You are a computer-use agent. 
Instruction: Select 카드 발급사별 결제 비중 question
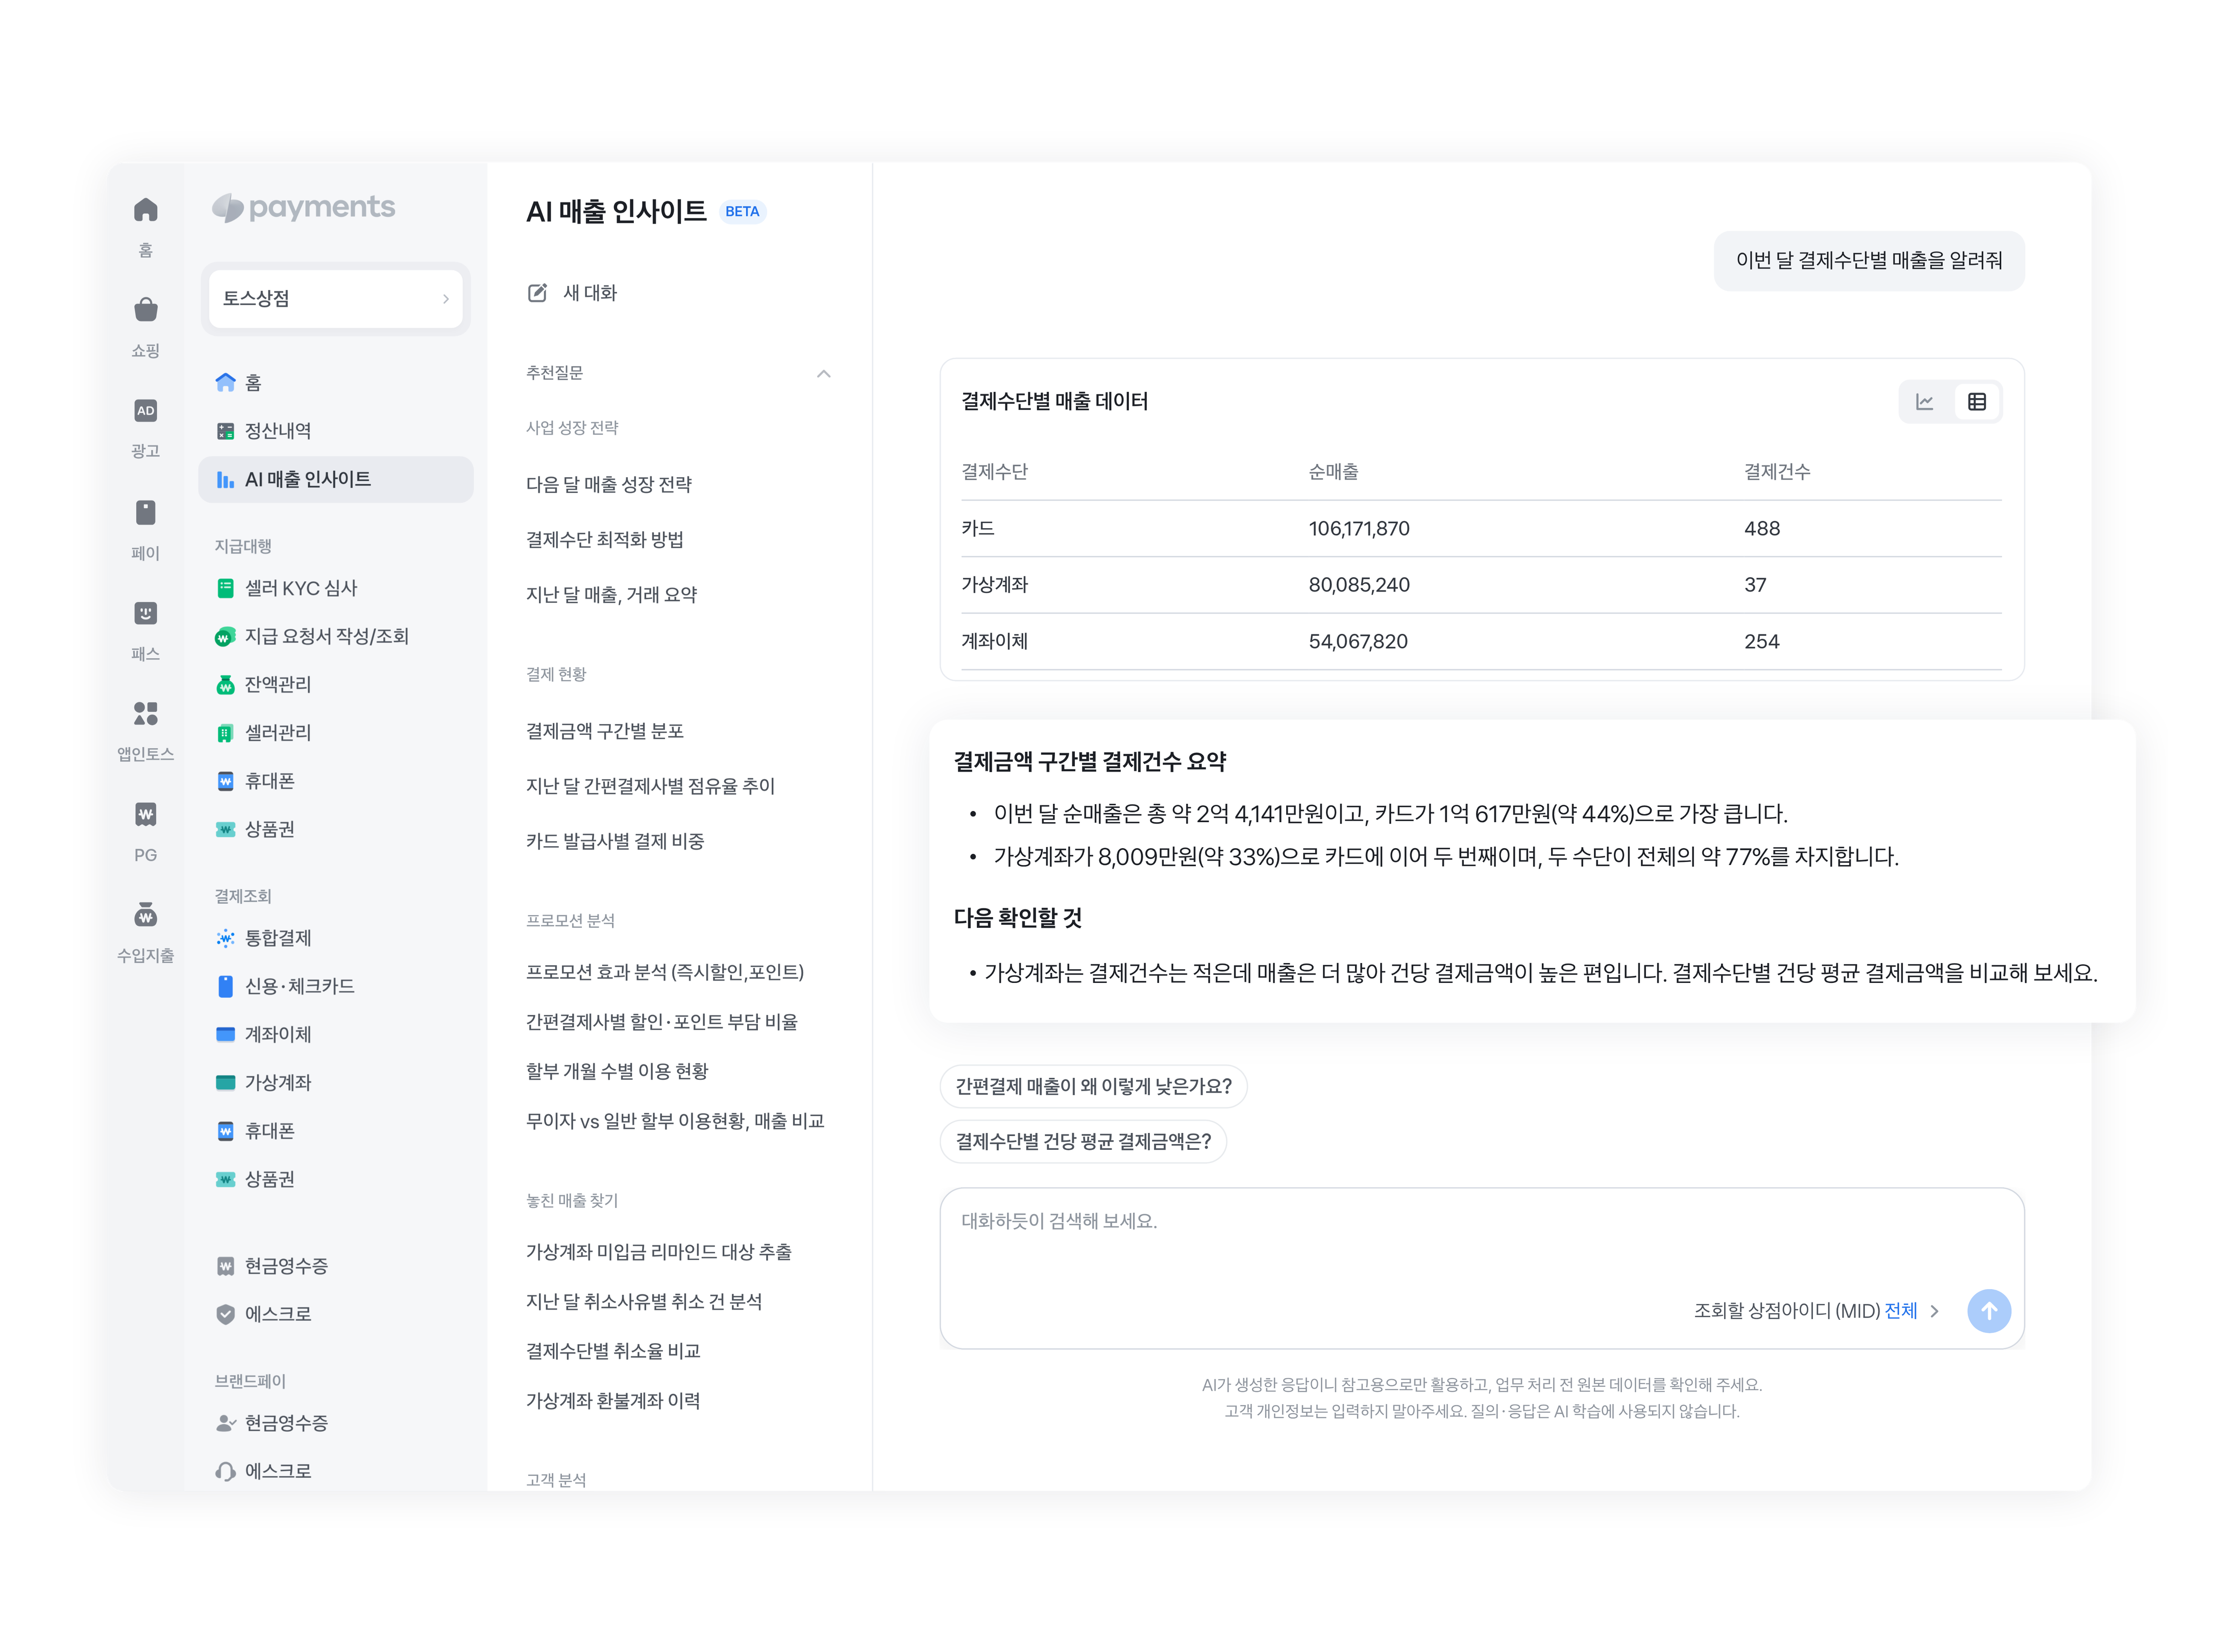615,841
